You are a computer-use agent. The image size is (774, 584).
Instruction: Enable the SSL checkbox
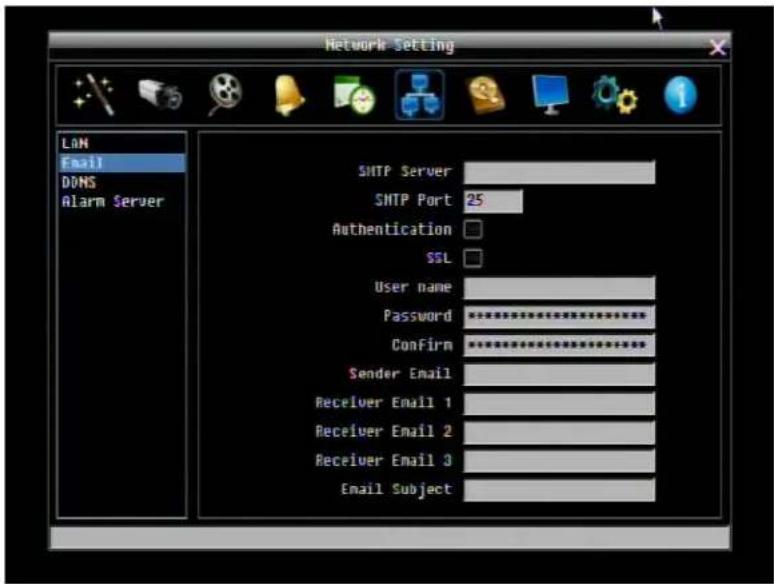coord(473,258)
